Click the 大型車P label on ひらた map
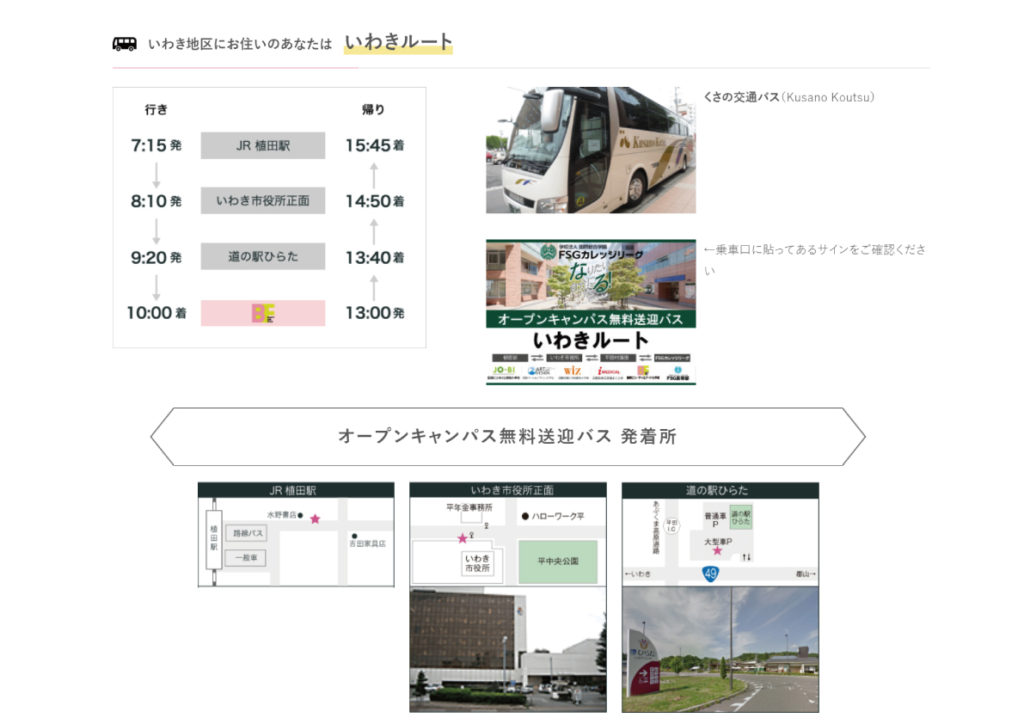Viewport: 1024px width, 724px height. click(x=718, y=541)
